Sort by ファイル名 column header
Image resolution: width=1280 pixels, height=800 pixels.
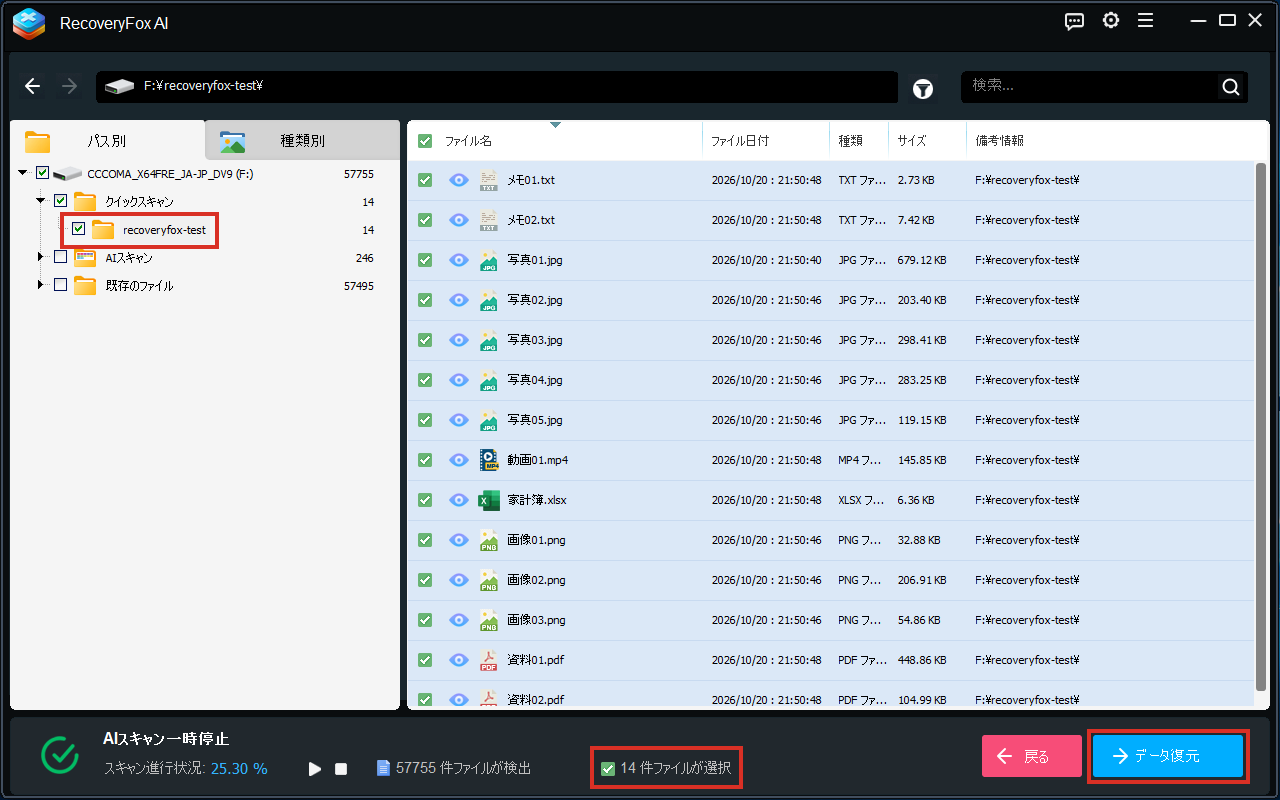click(468, 142)
